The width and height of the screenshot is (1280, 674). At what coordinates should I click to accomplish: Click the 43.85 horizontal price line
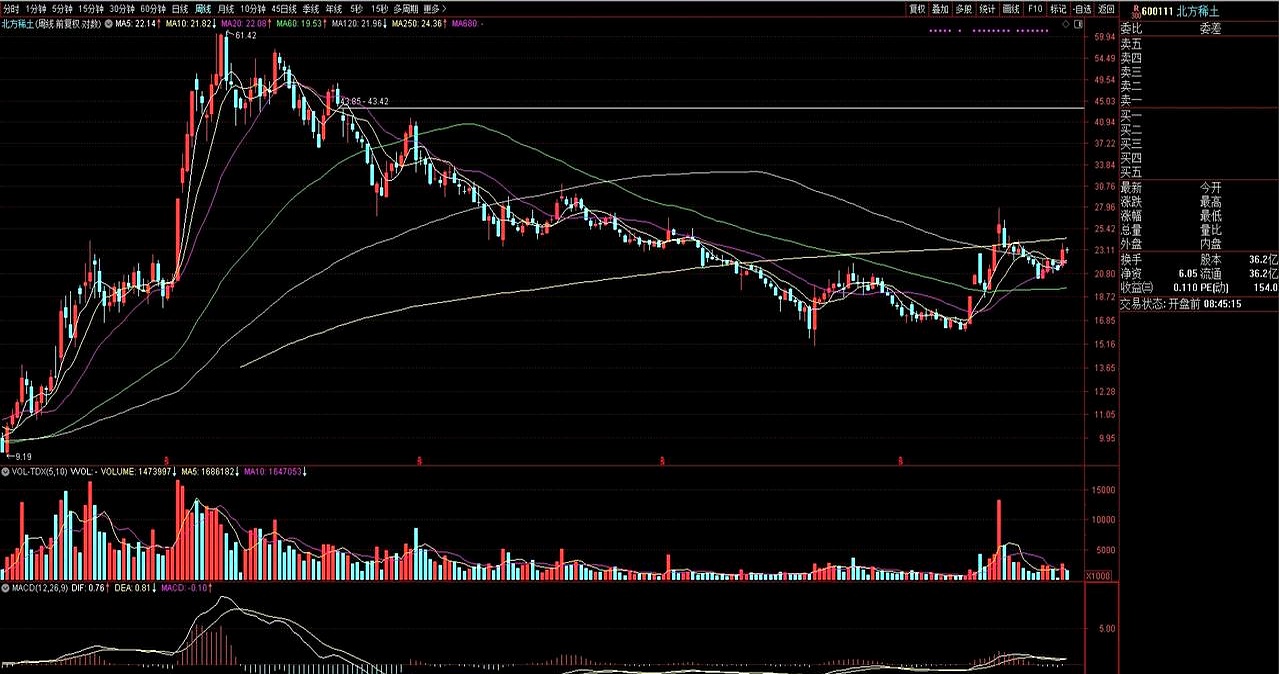tap(700, 107)
